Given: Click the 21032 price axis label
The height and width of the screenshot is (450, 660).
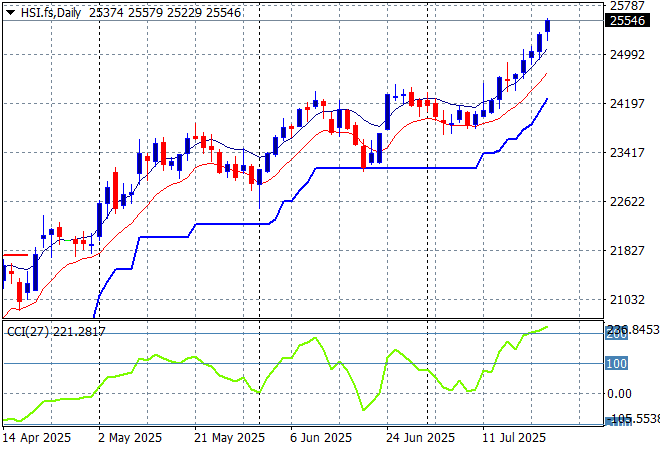Looking at the screenshot, I should coord(627,300).
